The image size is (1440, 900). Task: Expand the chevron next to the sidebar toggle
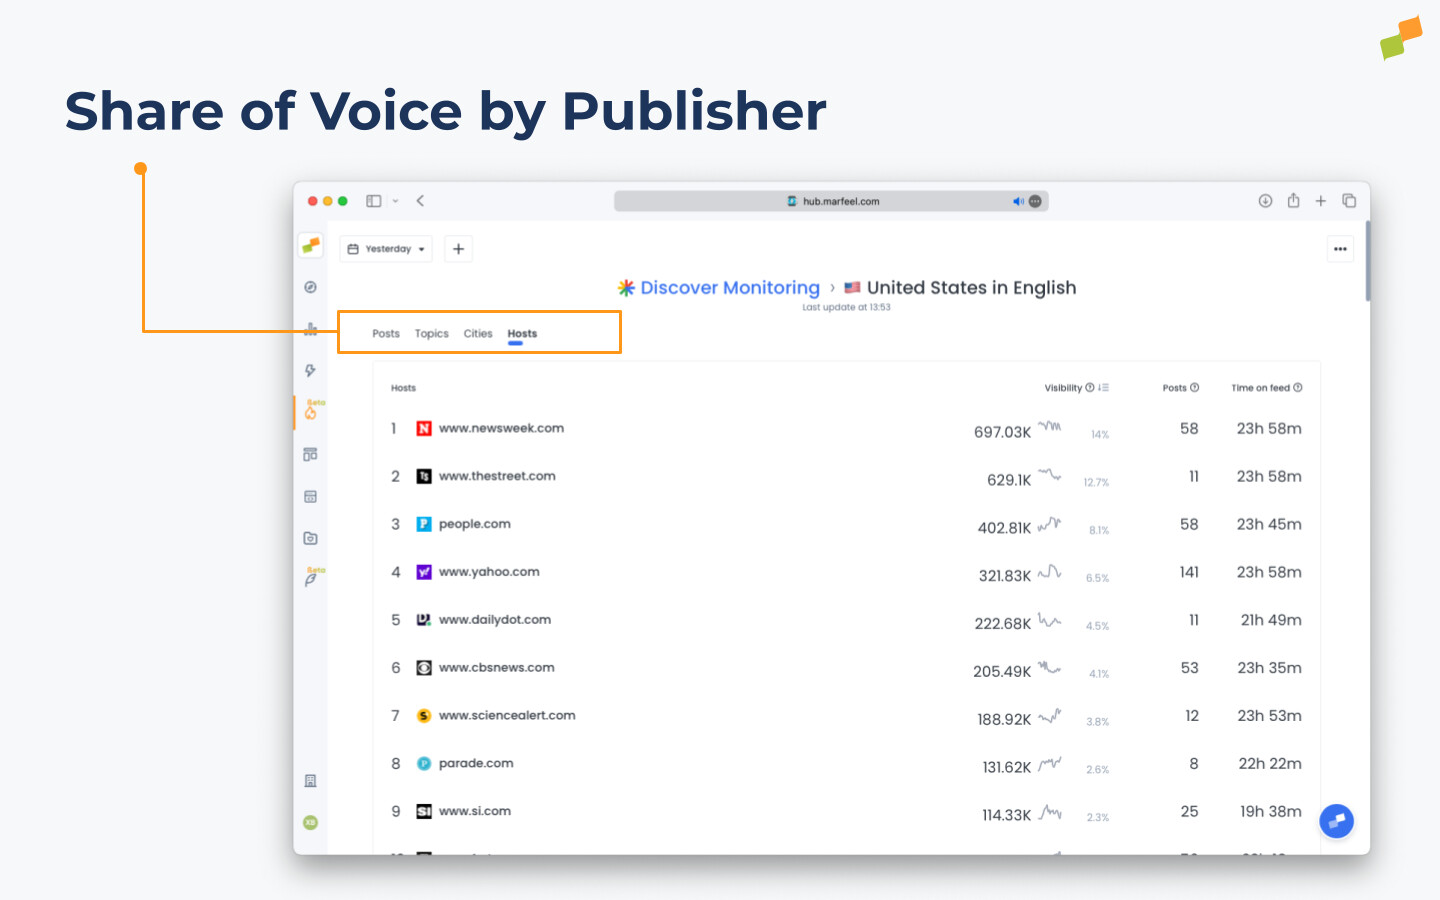point(395,200)
